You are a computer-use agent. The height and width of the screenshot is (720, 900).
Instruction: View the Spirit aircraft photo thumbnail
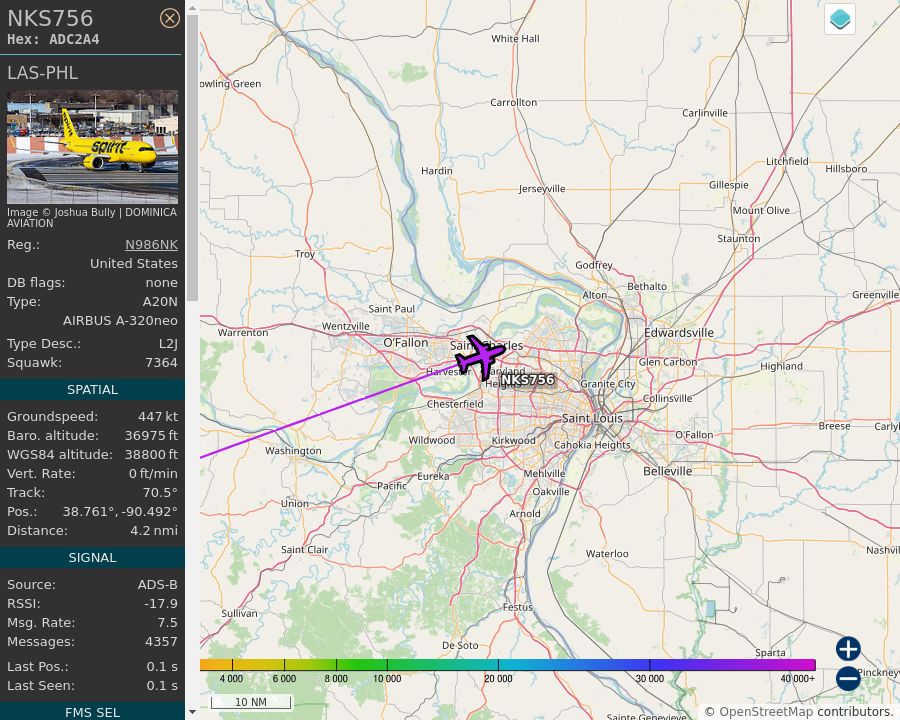92,147
